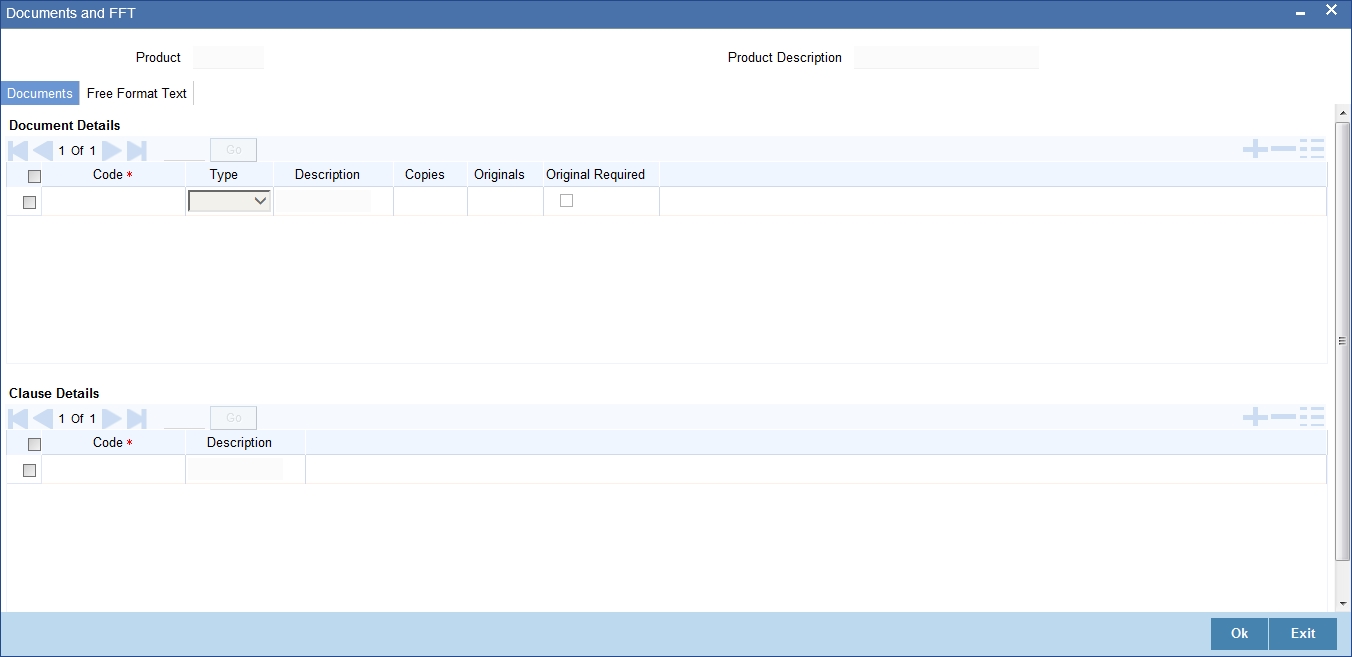Open the Type dropdown in document row
1352x657 pixels.
230,201
